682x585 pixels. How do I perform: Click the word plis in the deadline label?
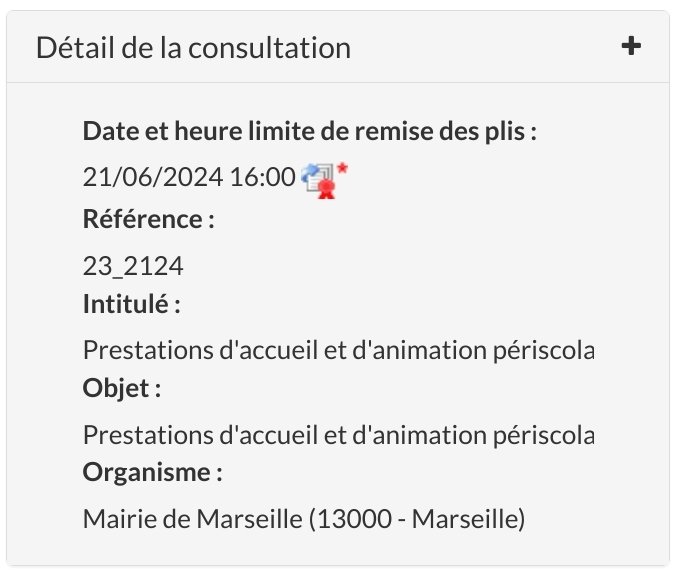(x=505, y=132)
